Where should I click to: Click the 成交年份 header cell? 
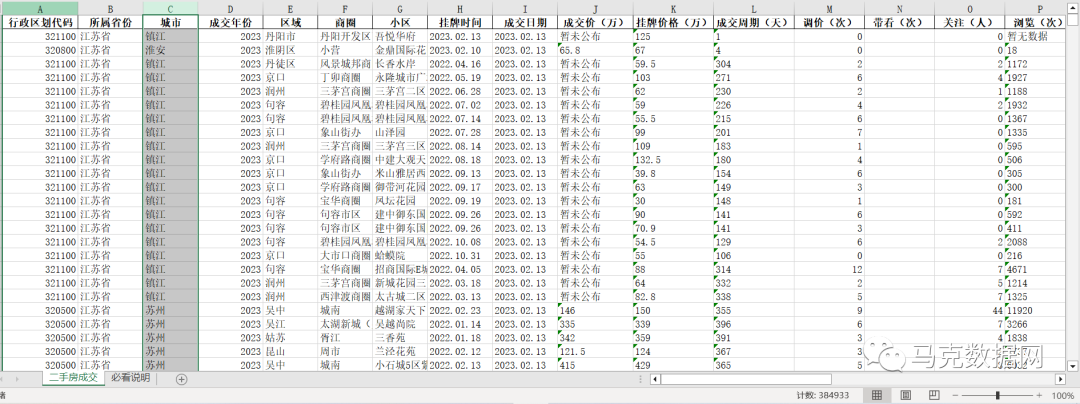231,22
